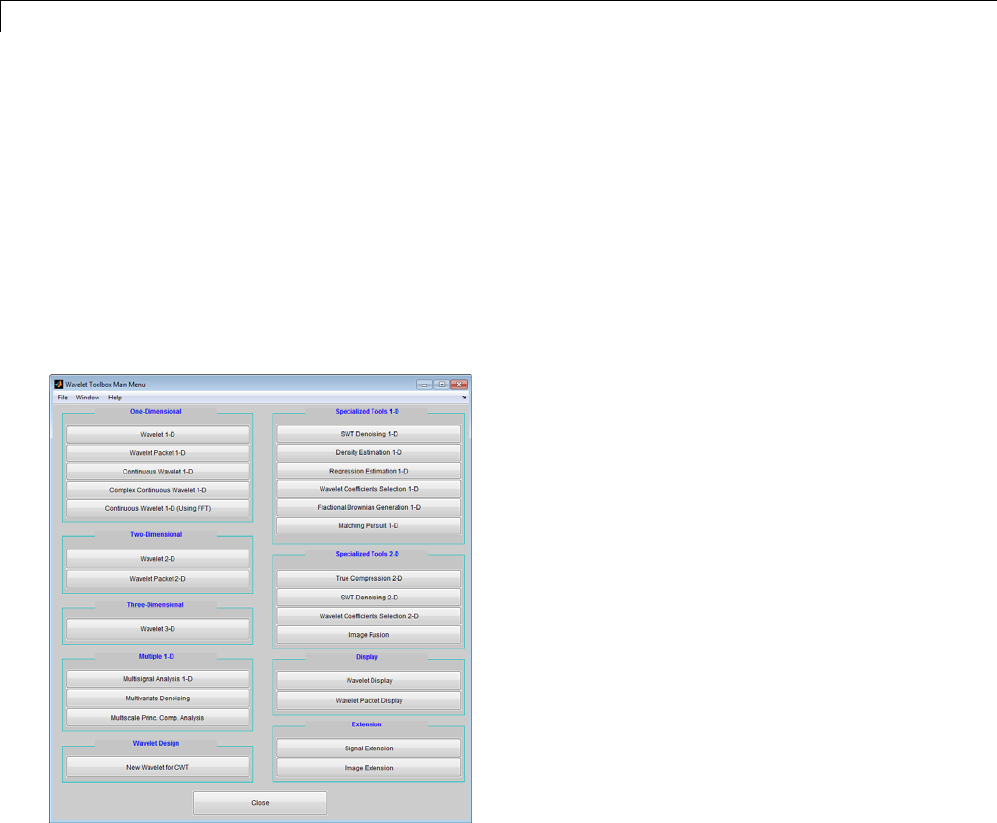Open Multisignal Analysis 1-D
This screenshot has height=823, width=997.
click(158, 679)
